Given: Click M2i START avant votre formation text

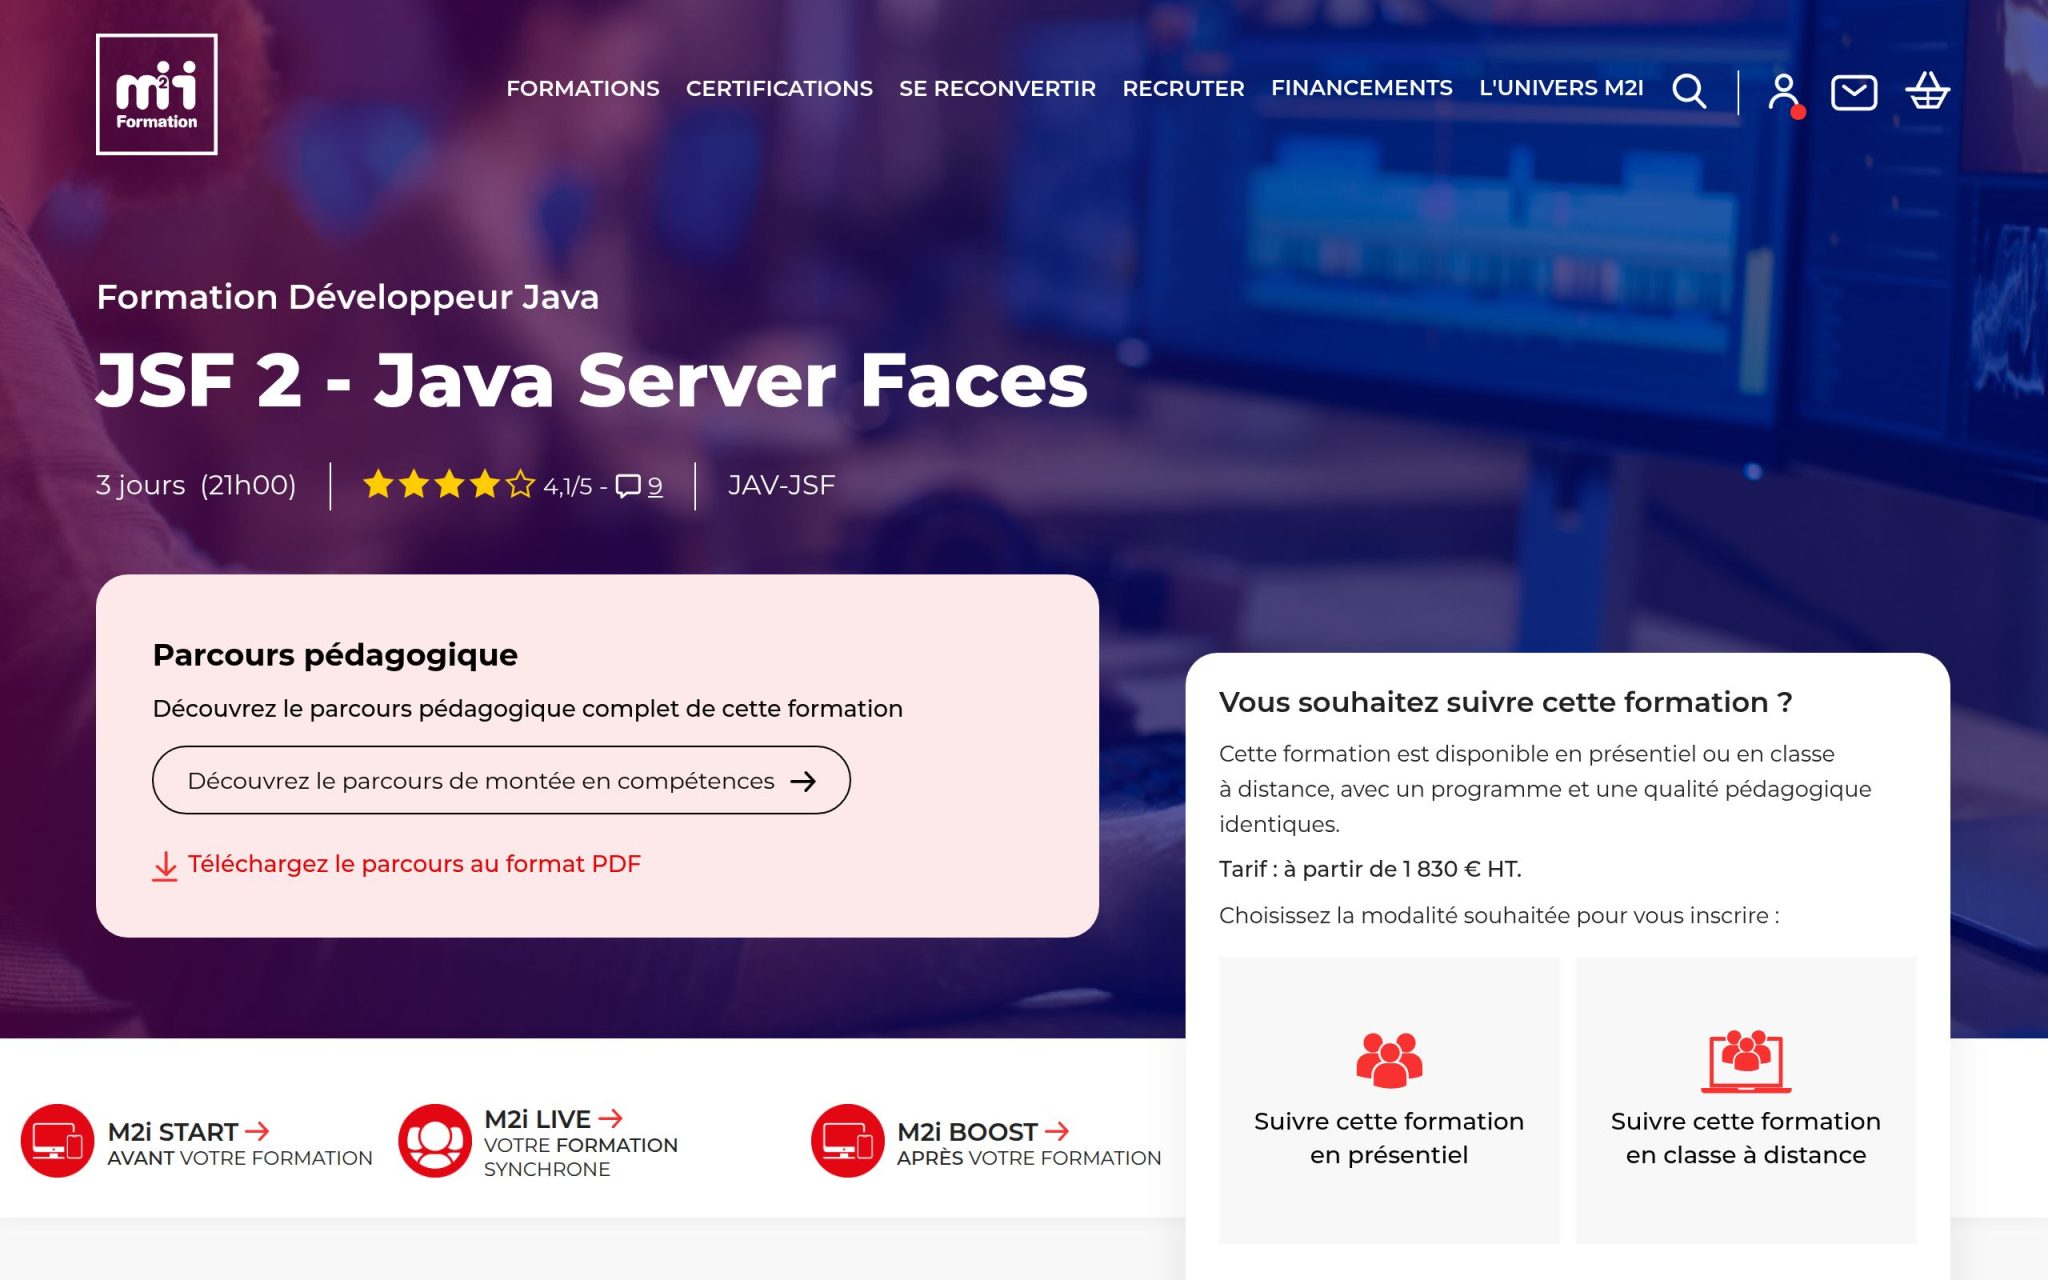Looking at the screenshot, I should 239,1144.
